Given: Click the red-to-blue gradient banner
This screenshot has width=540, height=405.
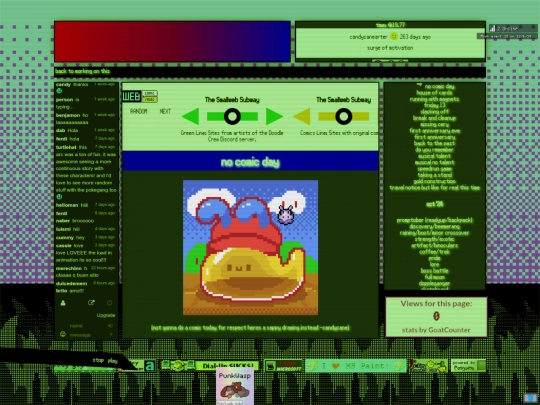Looking at the screenshot, I should [x=172, y=42].
